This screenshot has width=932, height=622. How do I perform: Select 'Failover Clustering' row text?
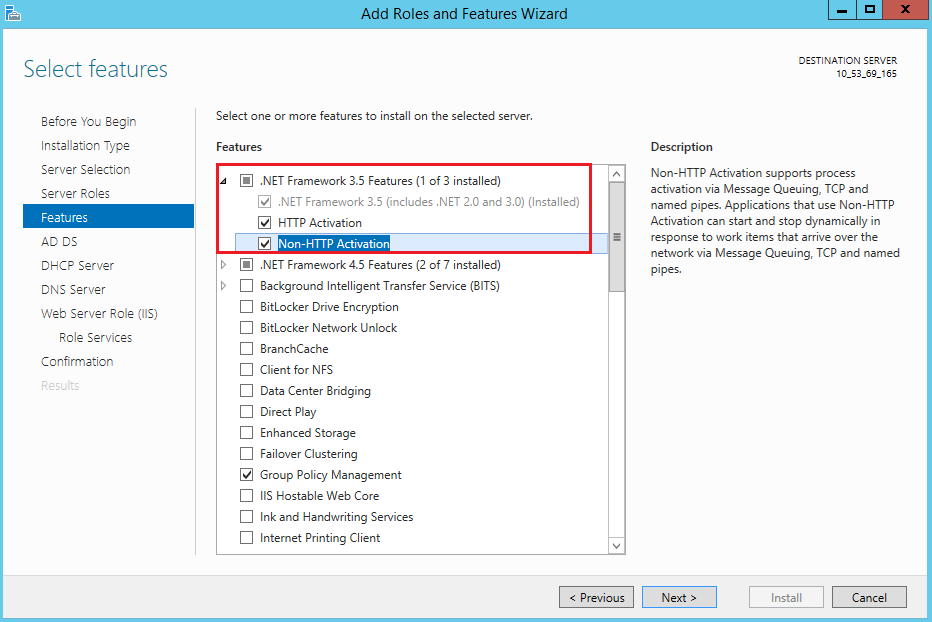coord(308,454)
